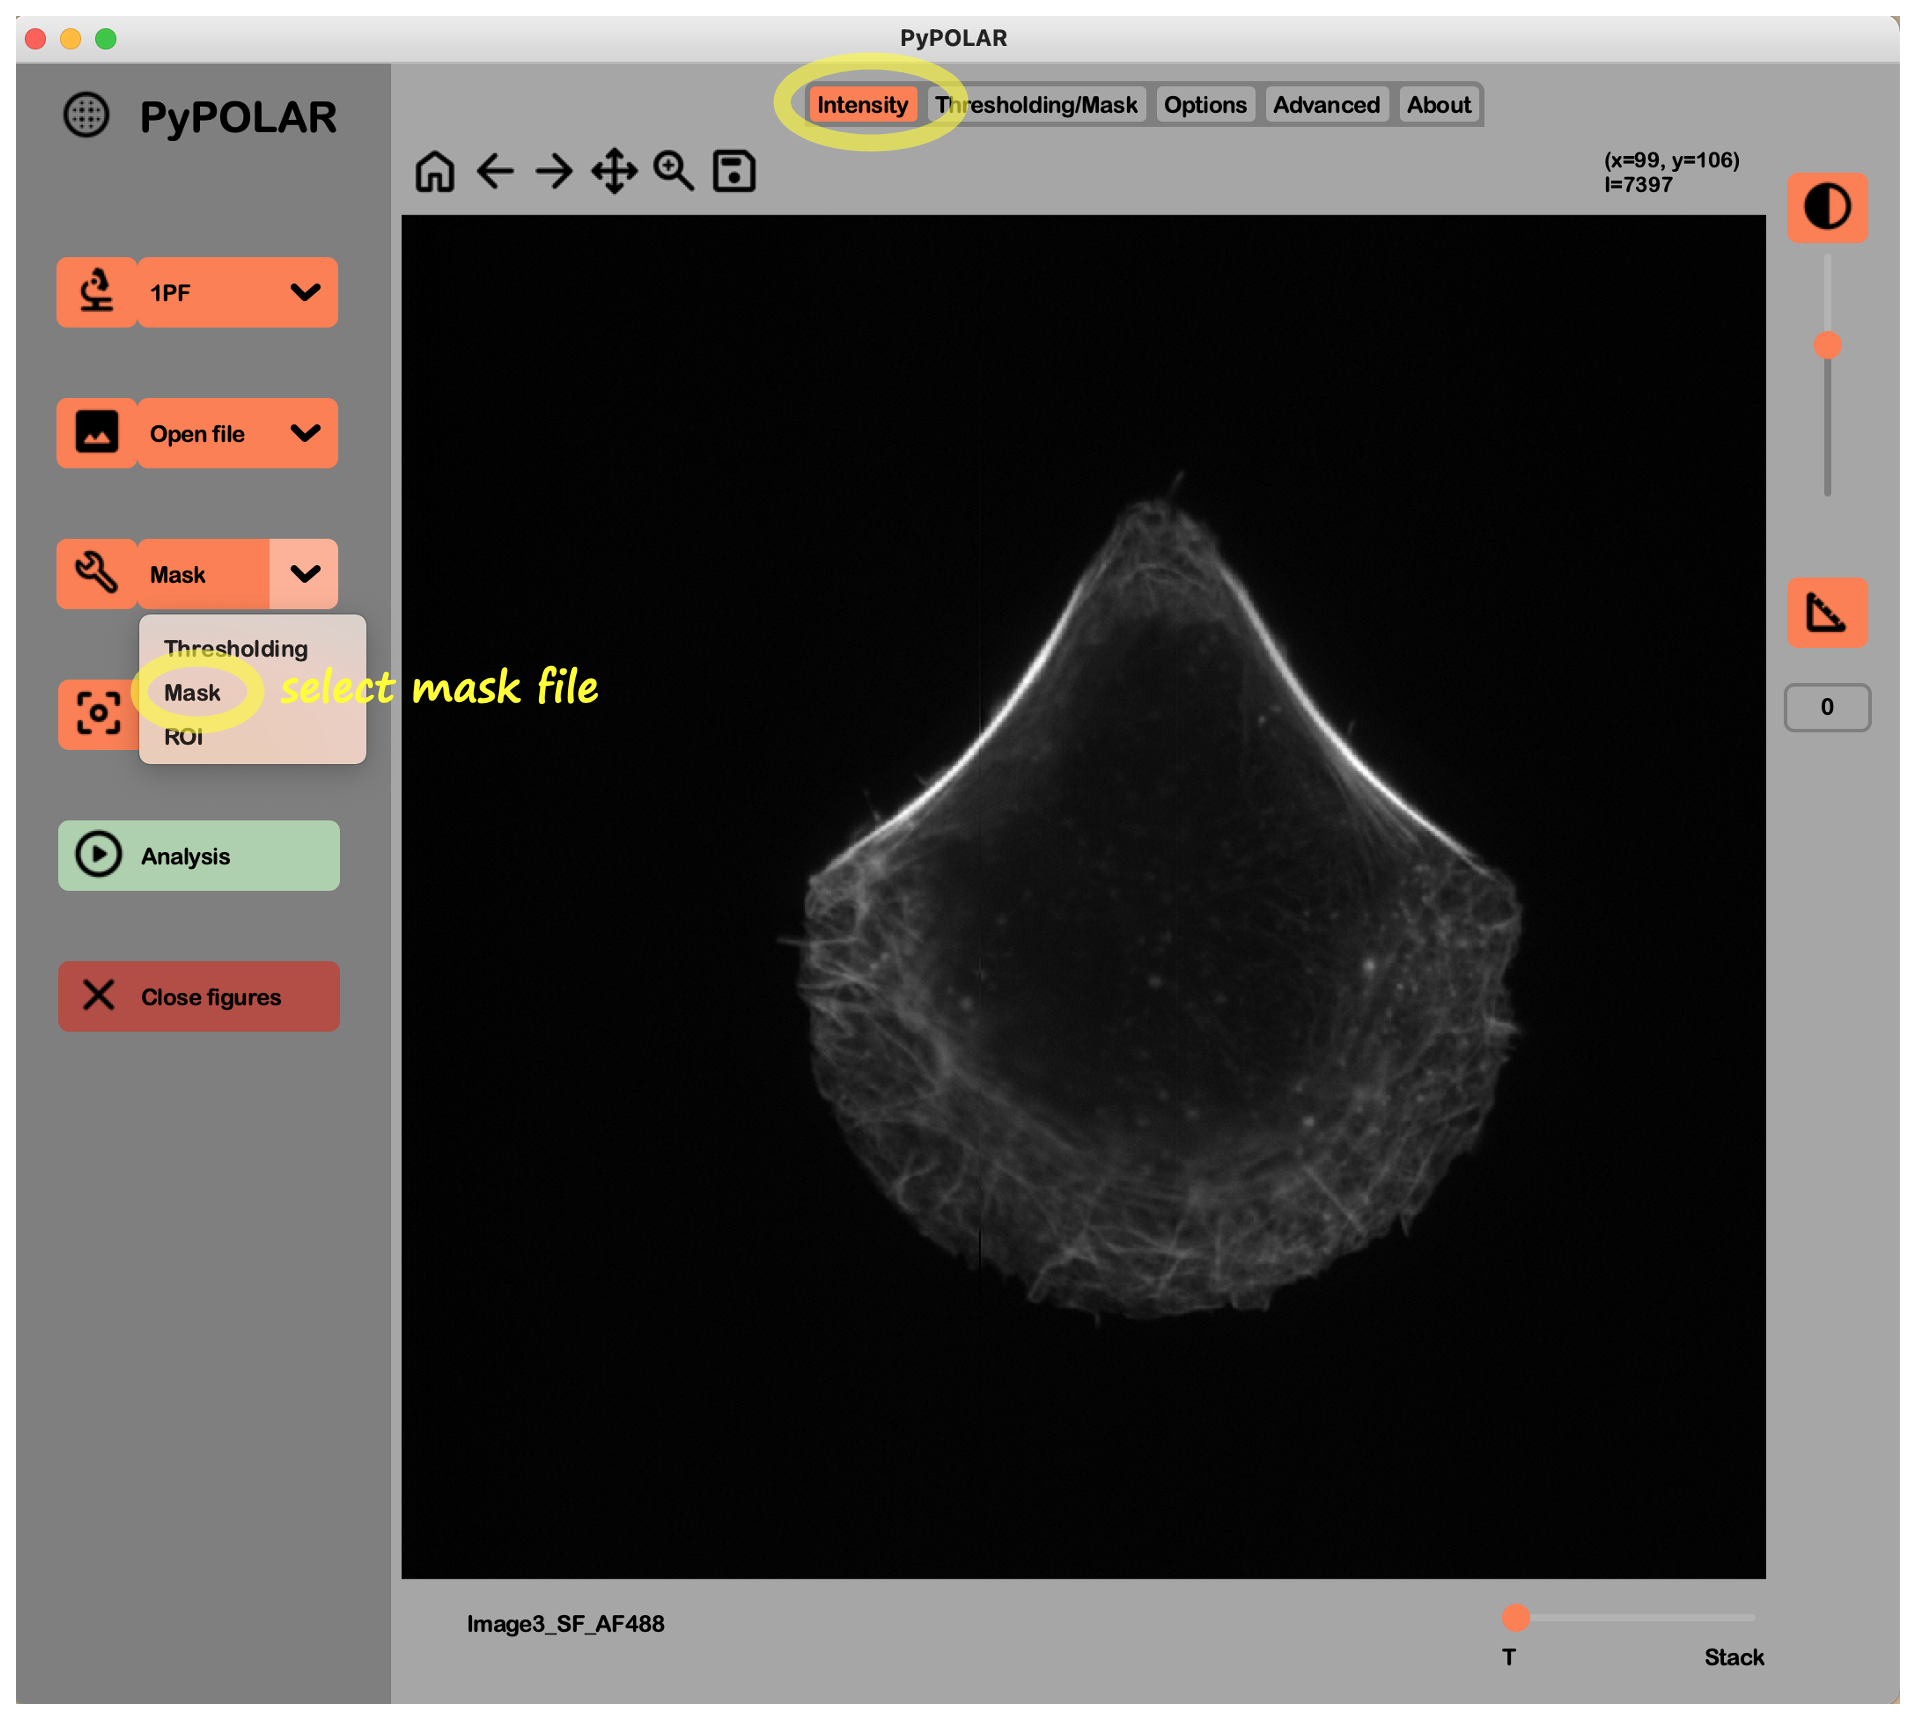1912x1712 pixels.
Task: Click the Stack label under the slider
Action: (1734, 1658)
